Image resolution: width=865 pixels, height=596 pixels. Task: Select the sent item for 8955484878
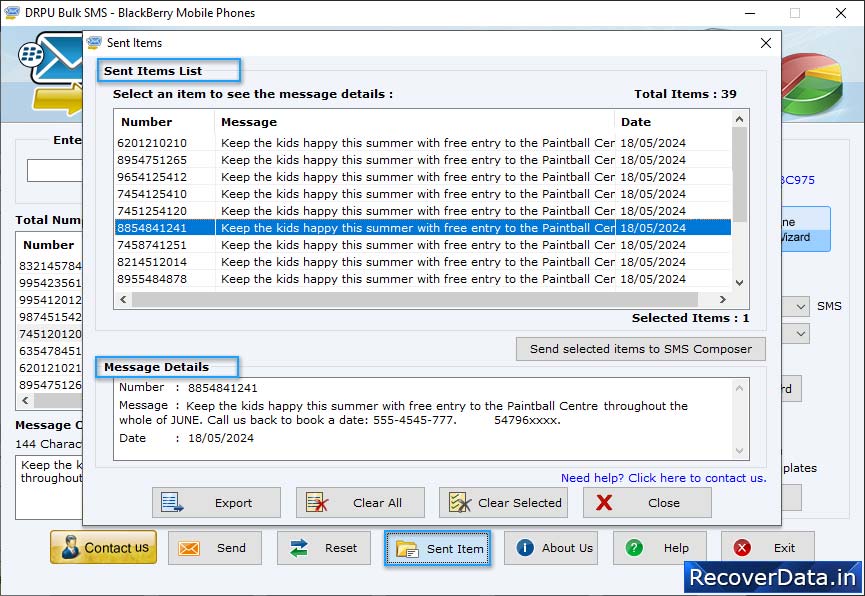click(x=152, y=279)
